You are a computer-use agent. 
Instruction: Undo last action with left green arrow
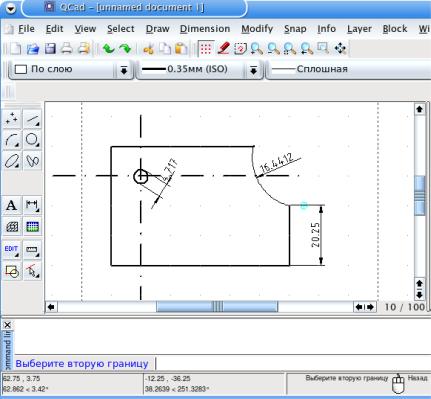click(x=108, y=49)
